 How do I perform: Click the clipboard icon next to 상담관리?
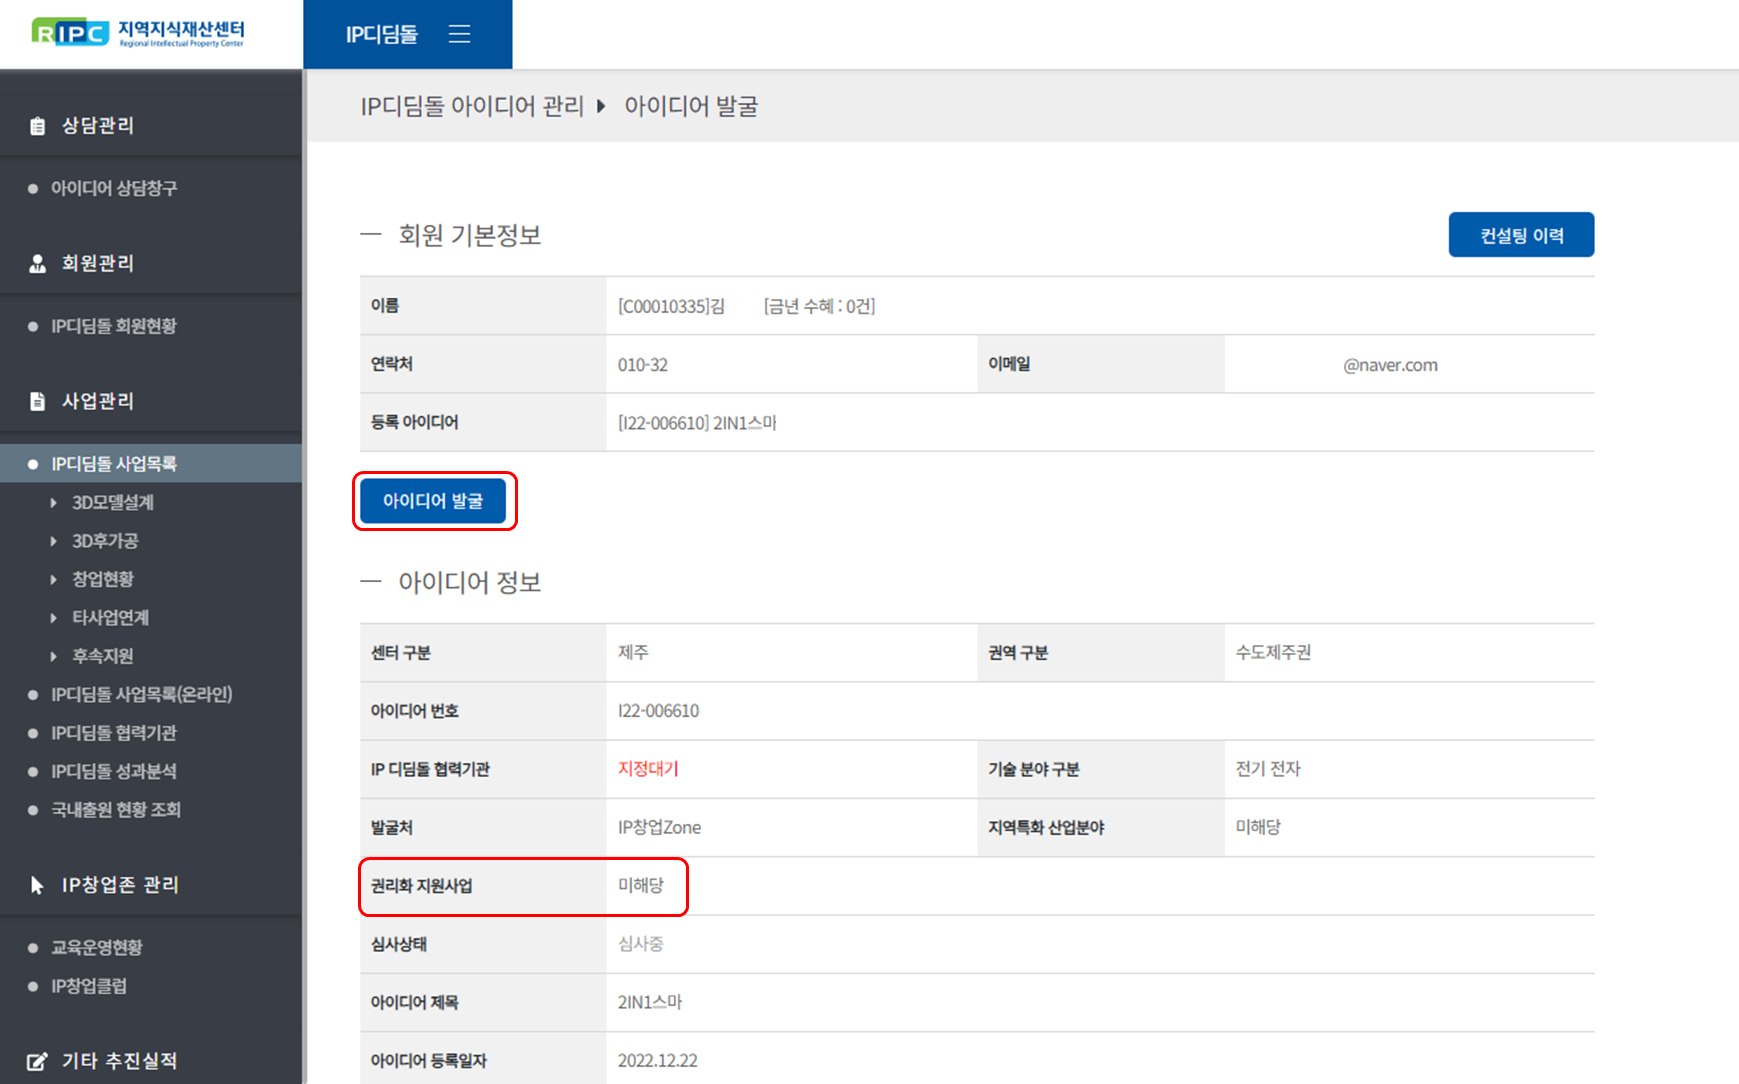(38, 126)
